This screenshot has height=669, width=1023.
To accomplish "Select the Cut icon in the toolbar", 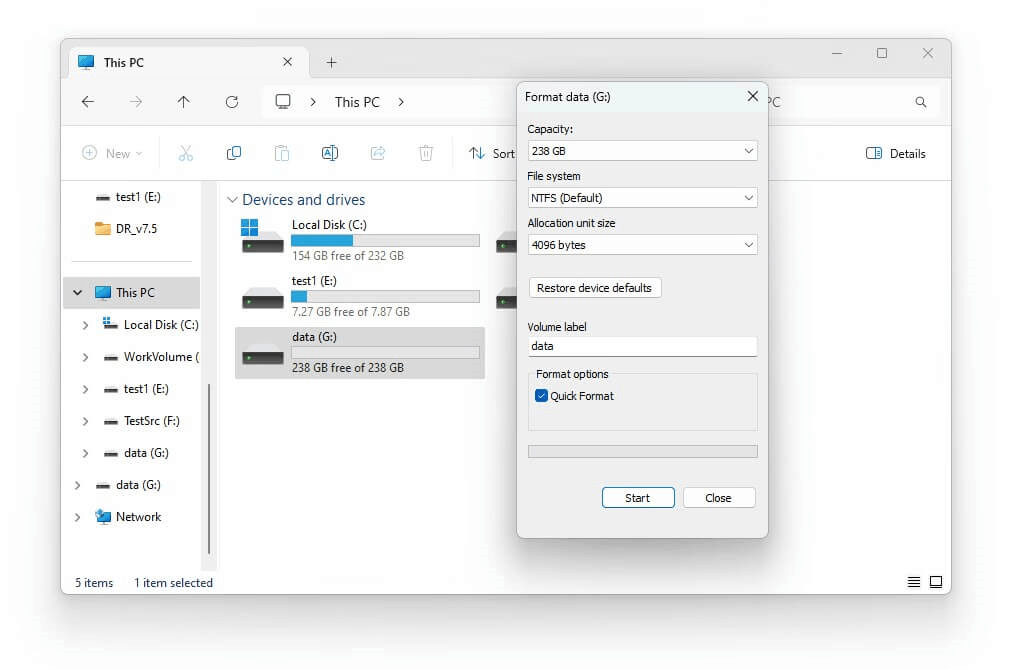I will pos(186,152).
